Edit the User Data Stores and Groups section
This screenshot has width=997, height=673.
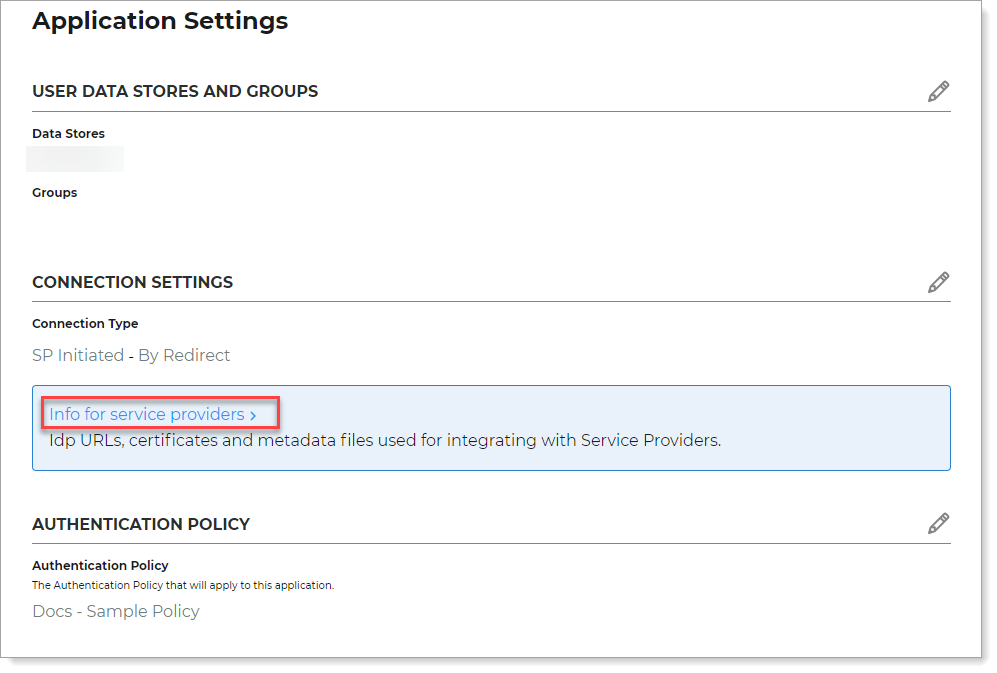[x=938, y=92]
